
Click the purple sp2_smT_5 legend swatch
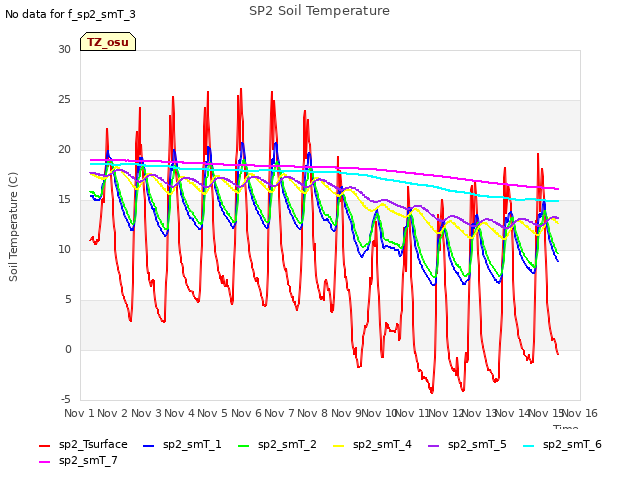pos(433,446)
